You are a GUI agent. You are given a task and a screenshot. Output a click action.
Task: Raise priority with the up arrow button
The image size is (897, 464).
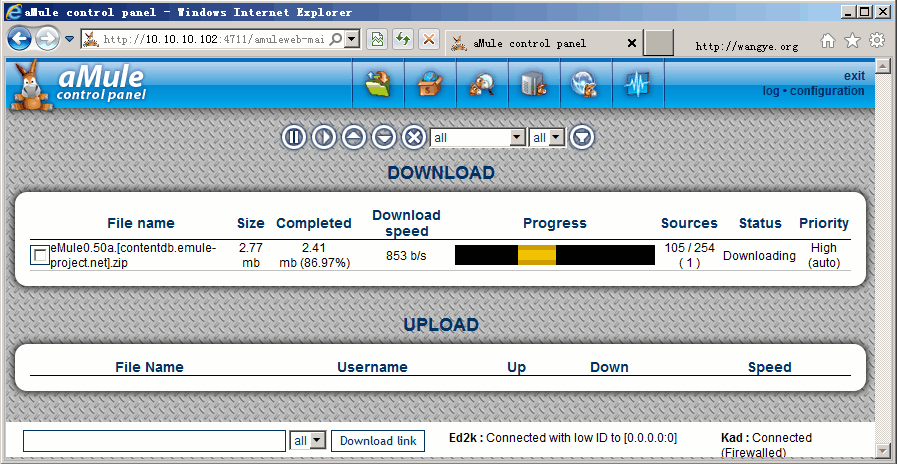click(x=354, y=138)
